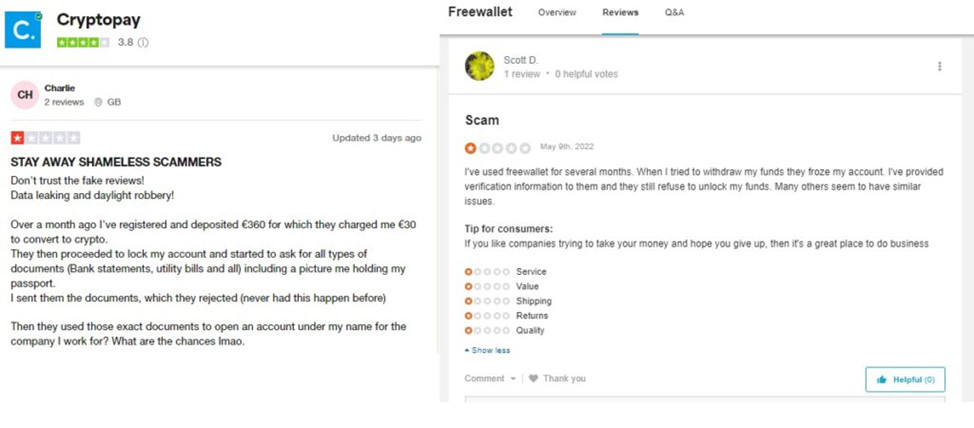This screenshot has height=428, width=974.
Task: Click the Freewallet title link
Action: pyautogui.click(x=480, y=12)
